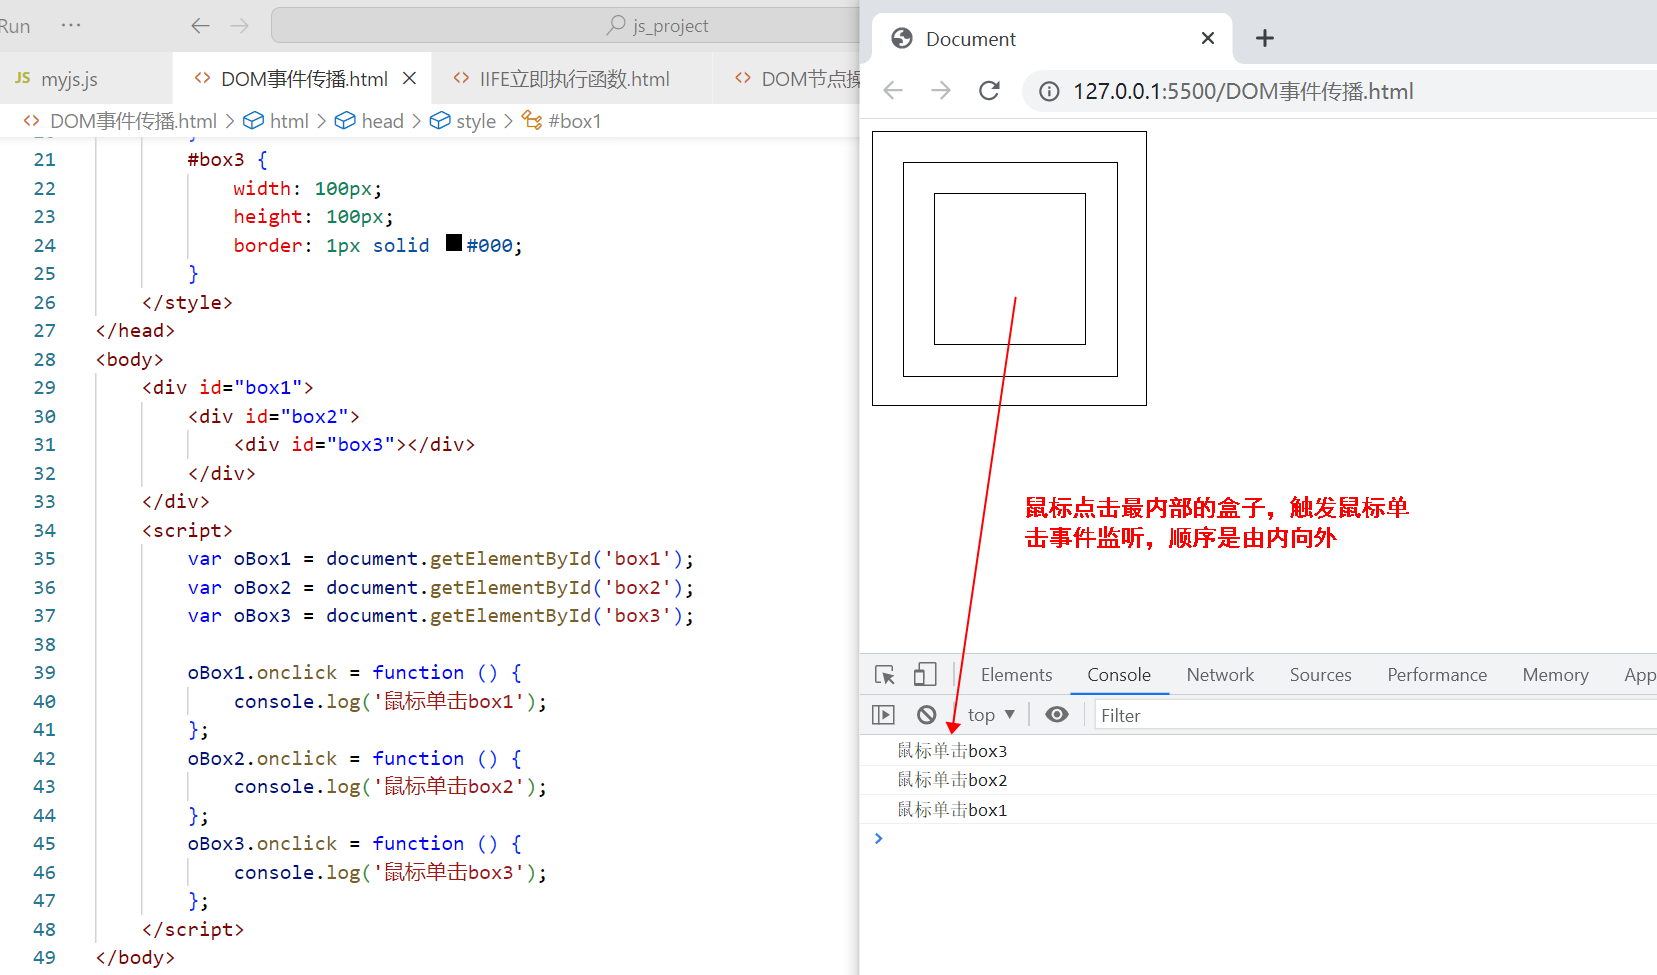Open the style breadcrumb segment
1657x975 pixels.
click(x=475, y=121)
